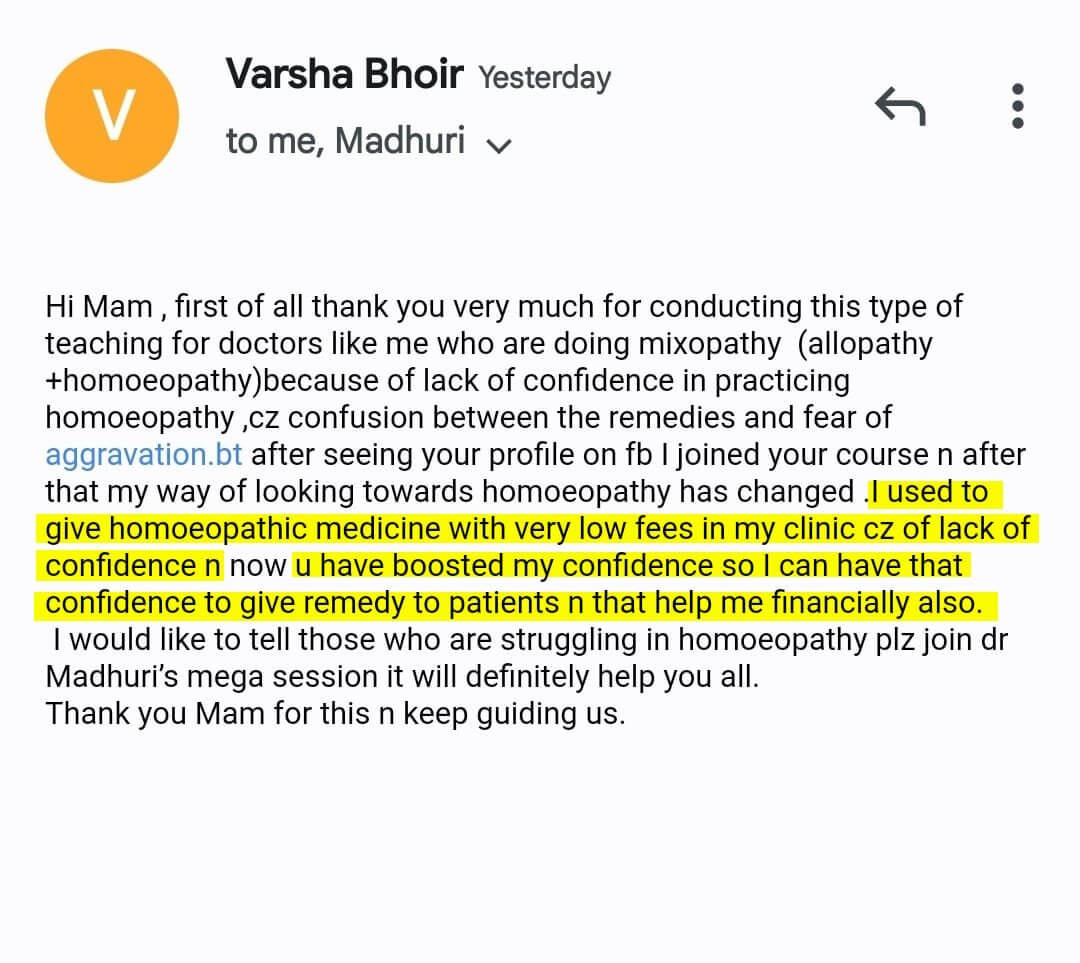Expand recipient details chevron beside Madhuri

tap(498, 145)
